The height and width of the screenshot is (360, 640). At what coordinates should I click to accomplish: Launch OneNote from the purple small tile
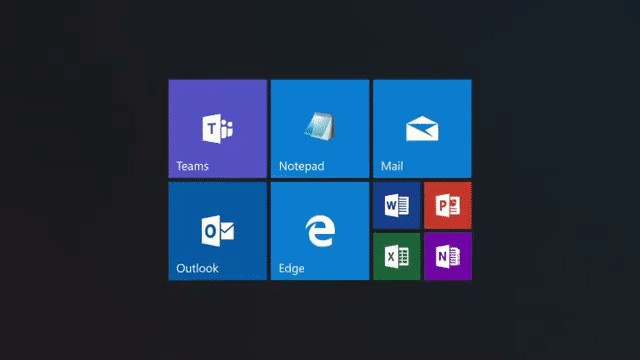(448, 256)
